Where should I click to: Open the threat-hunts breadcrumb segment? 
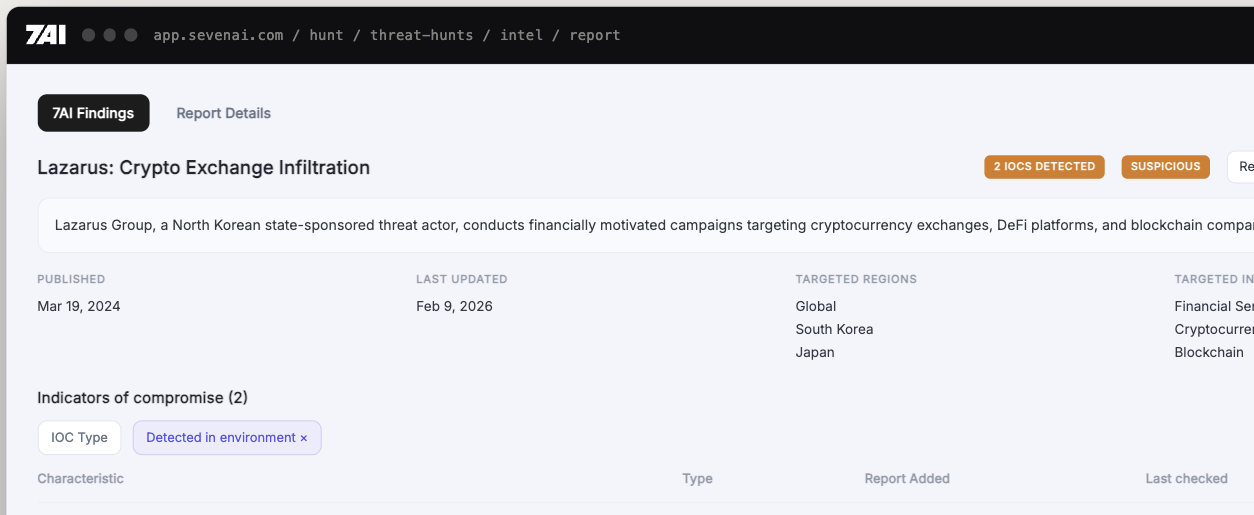(x=421, y=35)
